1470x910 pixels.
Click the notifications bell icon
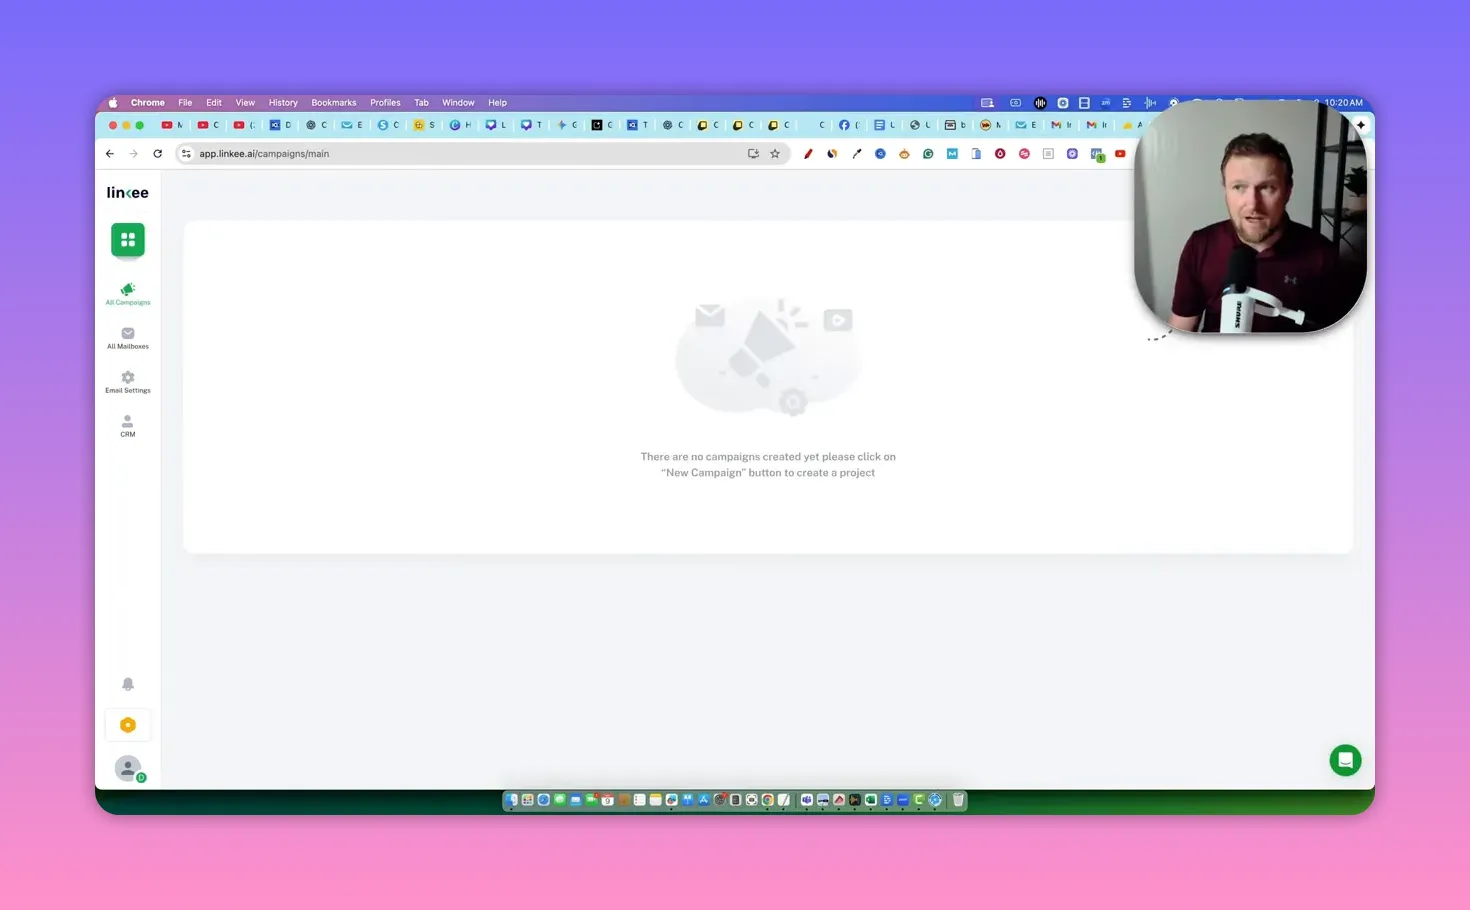127,684
